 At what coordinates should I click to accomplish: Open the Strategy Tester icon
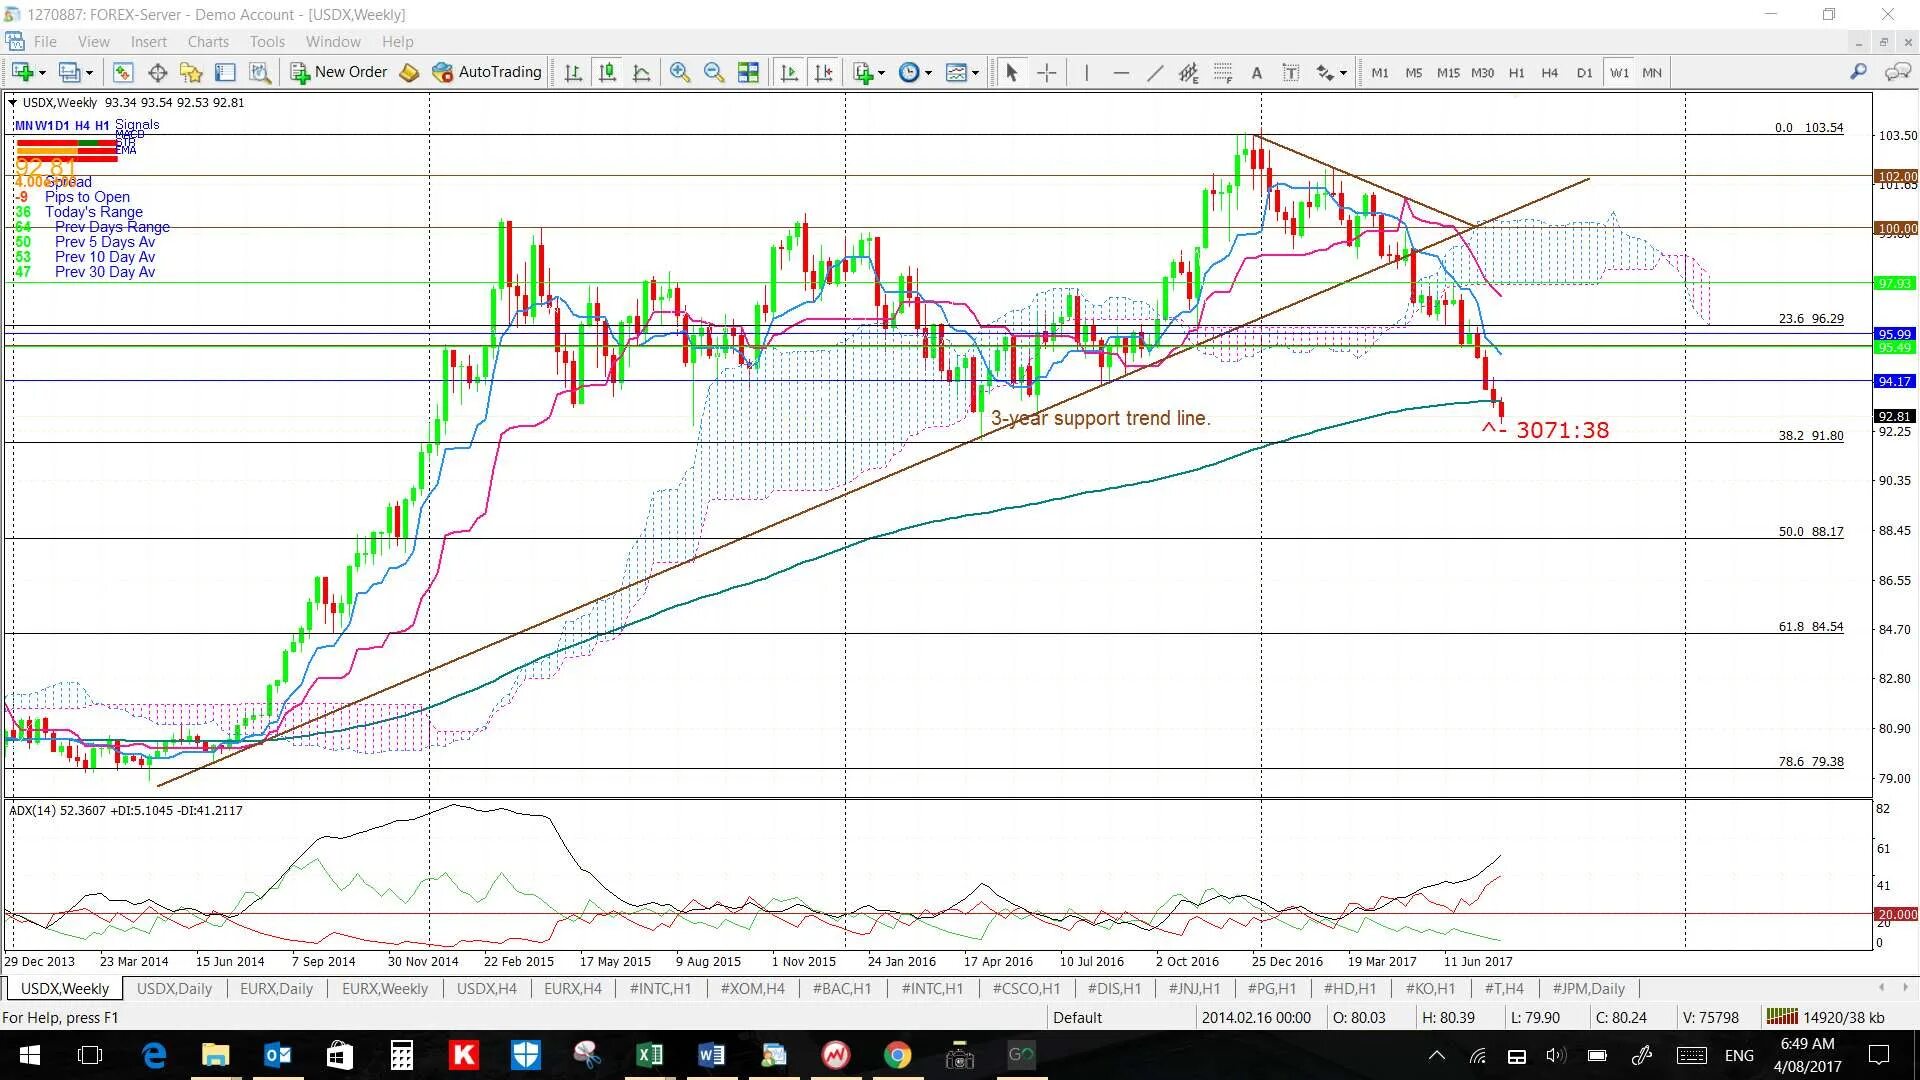[x=260, y=72]
